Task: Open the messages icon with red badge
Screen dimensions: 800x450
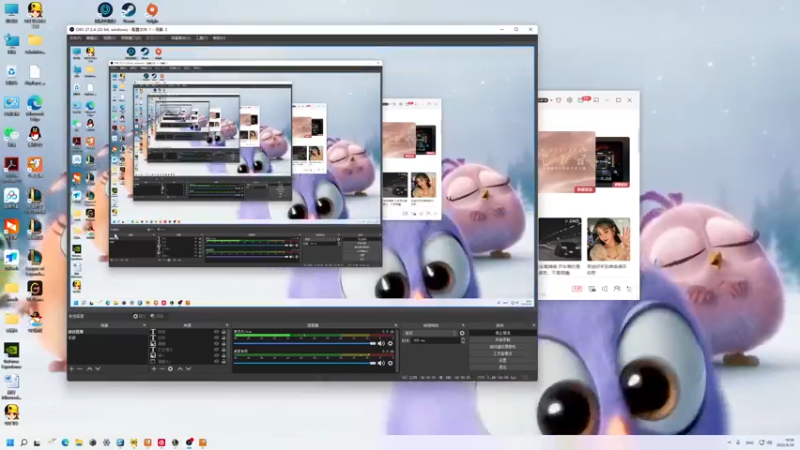Action: point(582,99)
